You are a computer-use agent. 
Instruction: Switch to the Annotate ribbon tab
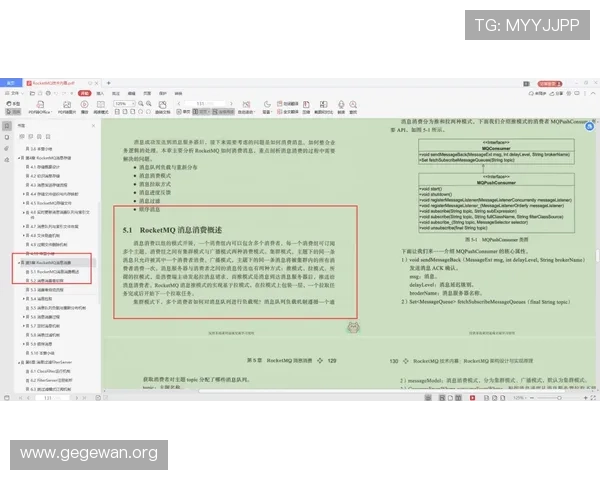116,93
